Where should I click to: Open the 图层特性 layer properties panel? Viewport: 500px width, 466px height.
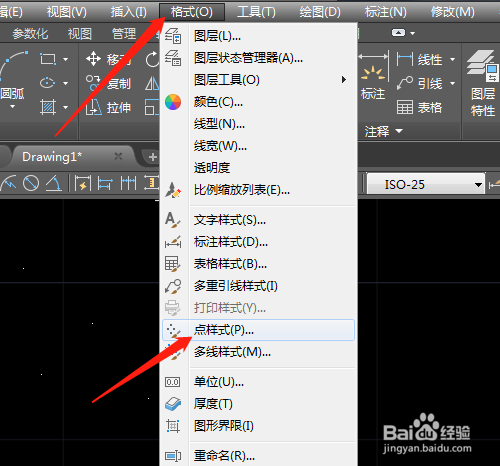483,83
